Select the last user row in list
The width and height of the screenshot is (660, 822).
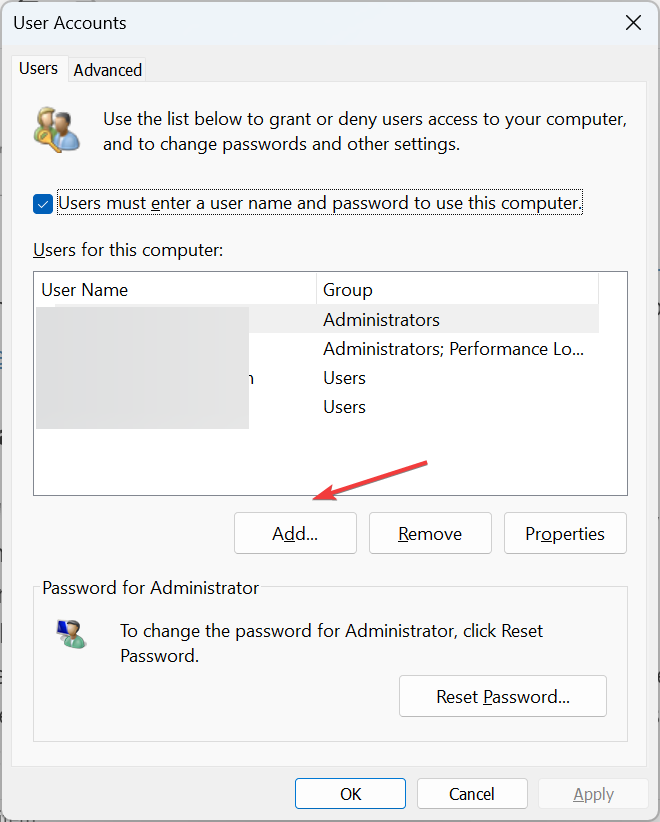(x=317, y=407)
